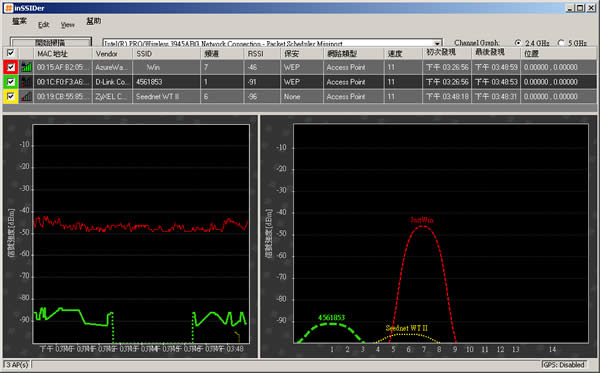Toggle the select-all checkbox in table header
The height and width of the screenshot is (373, 600).
[11, 53]
